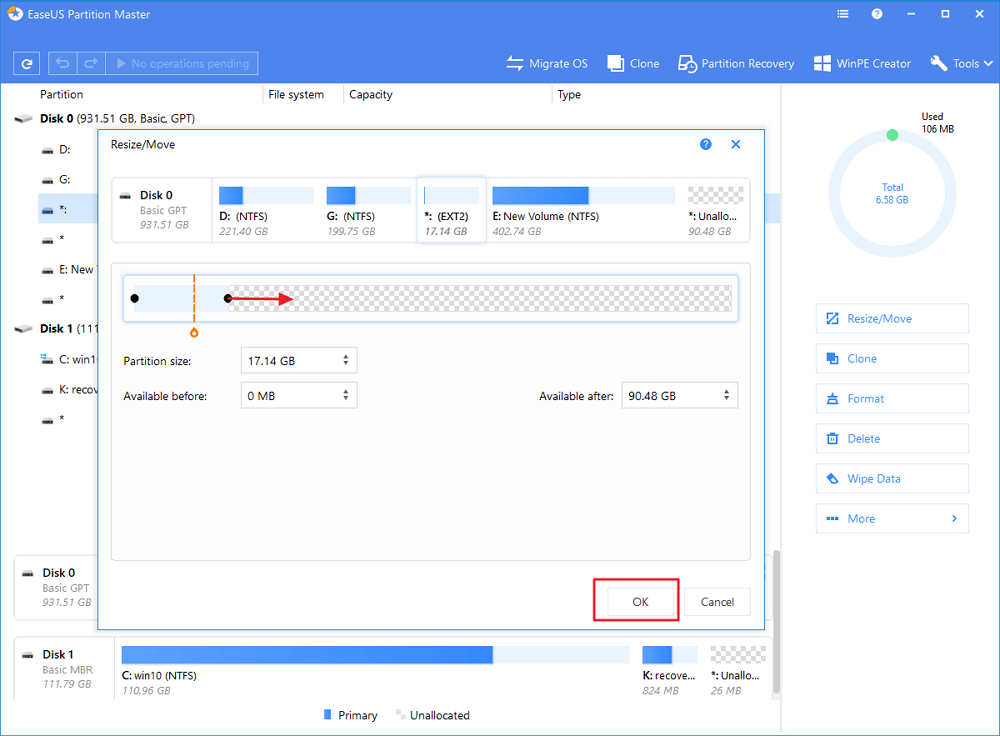Screen dimensions: 1000x736
Task: Click the Type column header
Action: 569,94
